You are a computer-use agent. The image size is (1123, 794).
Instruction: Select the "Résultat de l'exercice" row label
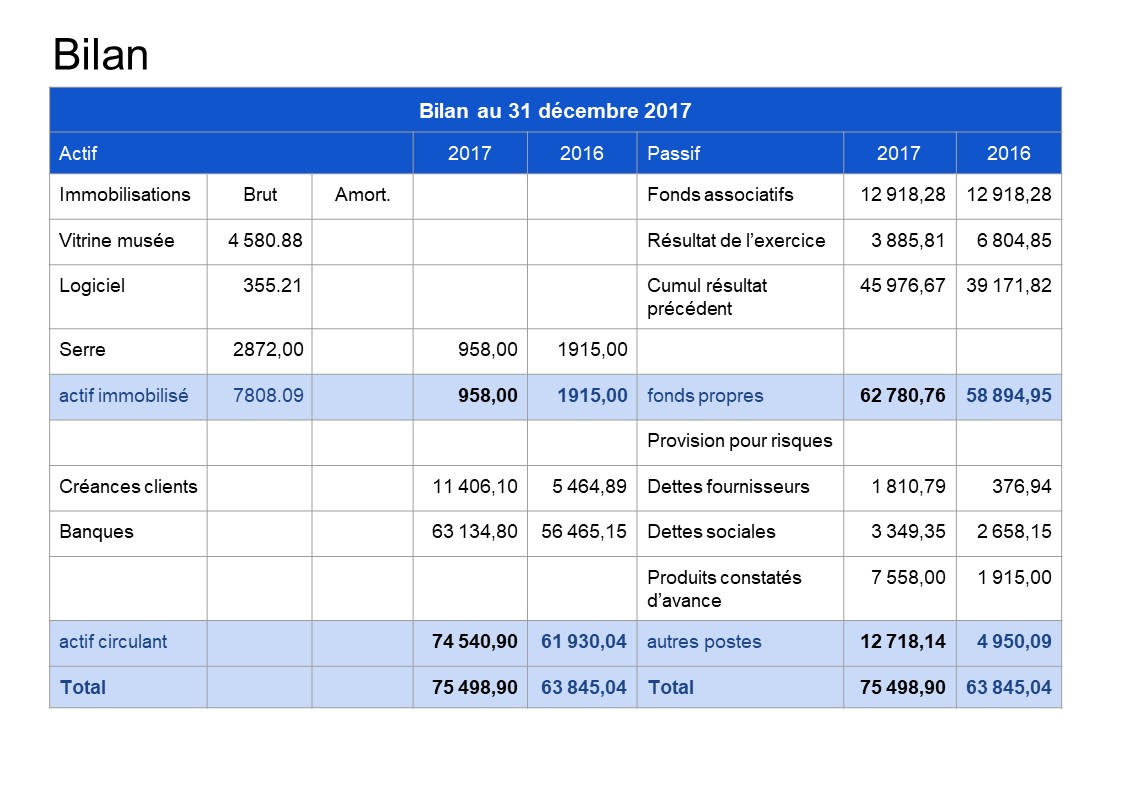coord(736,241)
